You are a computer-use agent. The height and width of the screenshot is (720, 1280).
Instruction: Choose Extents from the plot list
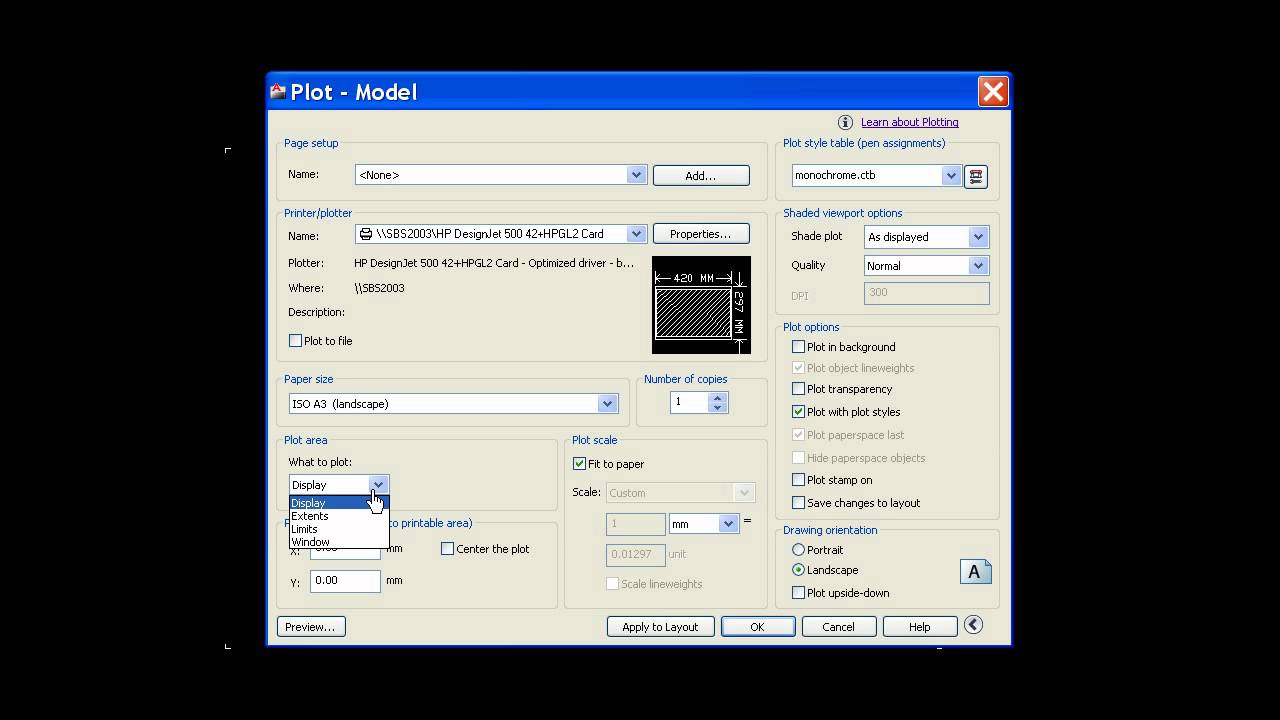pyautogui.click(x=339, y=516)
